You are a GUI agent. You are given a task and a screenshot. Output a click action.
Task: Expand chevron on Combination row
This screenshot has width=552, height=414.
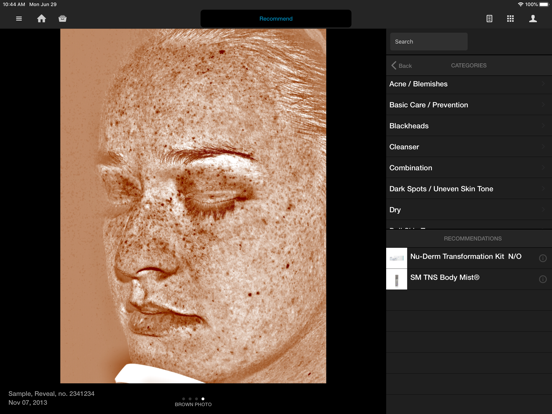click(544, 168)
